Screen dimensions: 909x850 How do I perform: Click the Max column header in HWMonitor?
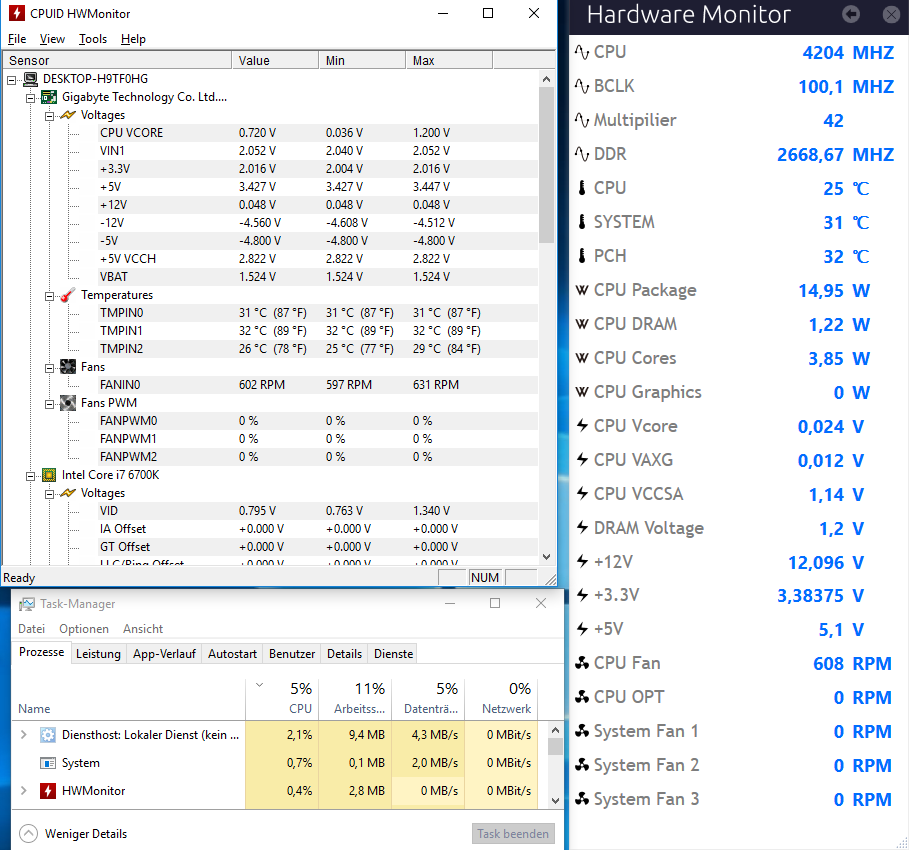coord(449,60)
